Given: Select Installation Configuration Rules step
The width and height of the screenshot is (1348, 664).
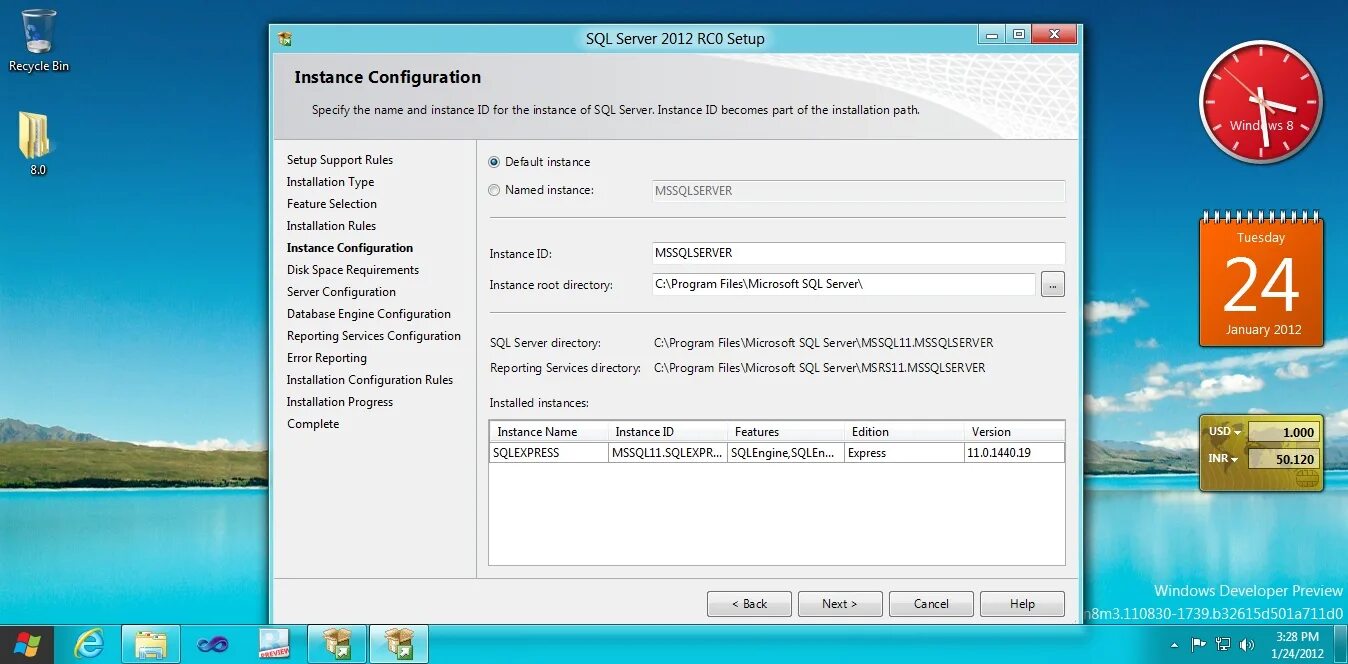Looking at the screenshot, I should point(370,380).
